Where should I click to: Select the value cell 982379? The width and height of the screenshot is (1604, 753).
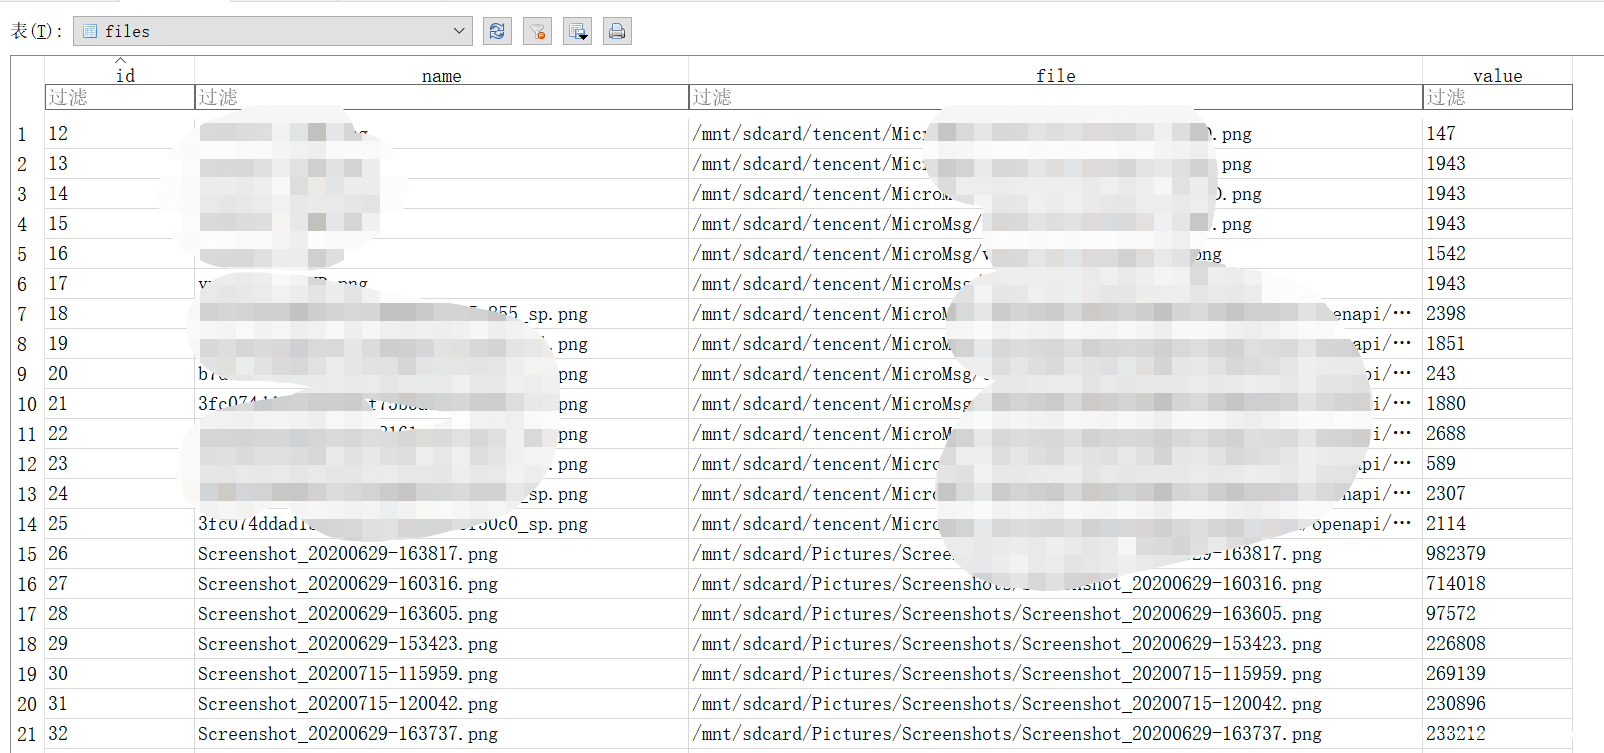(x=1498, y=554)
